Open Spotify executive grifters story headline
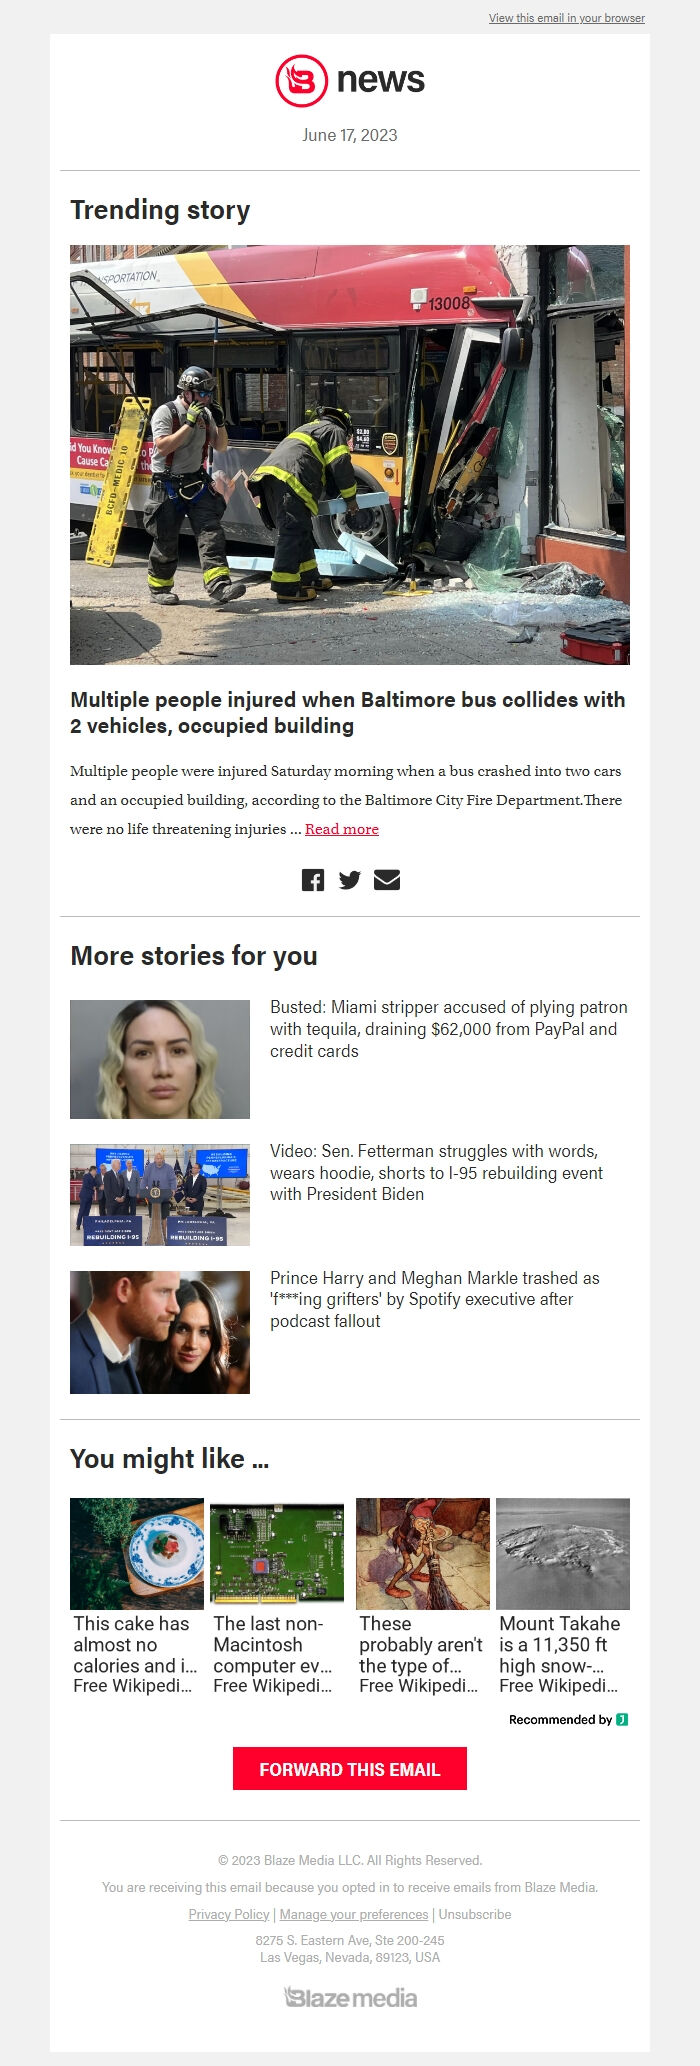This screenshot has height=2066, width=700. (x=435, y=1299)
